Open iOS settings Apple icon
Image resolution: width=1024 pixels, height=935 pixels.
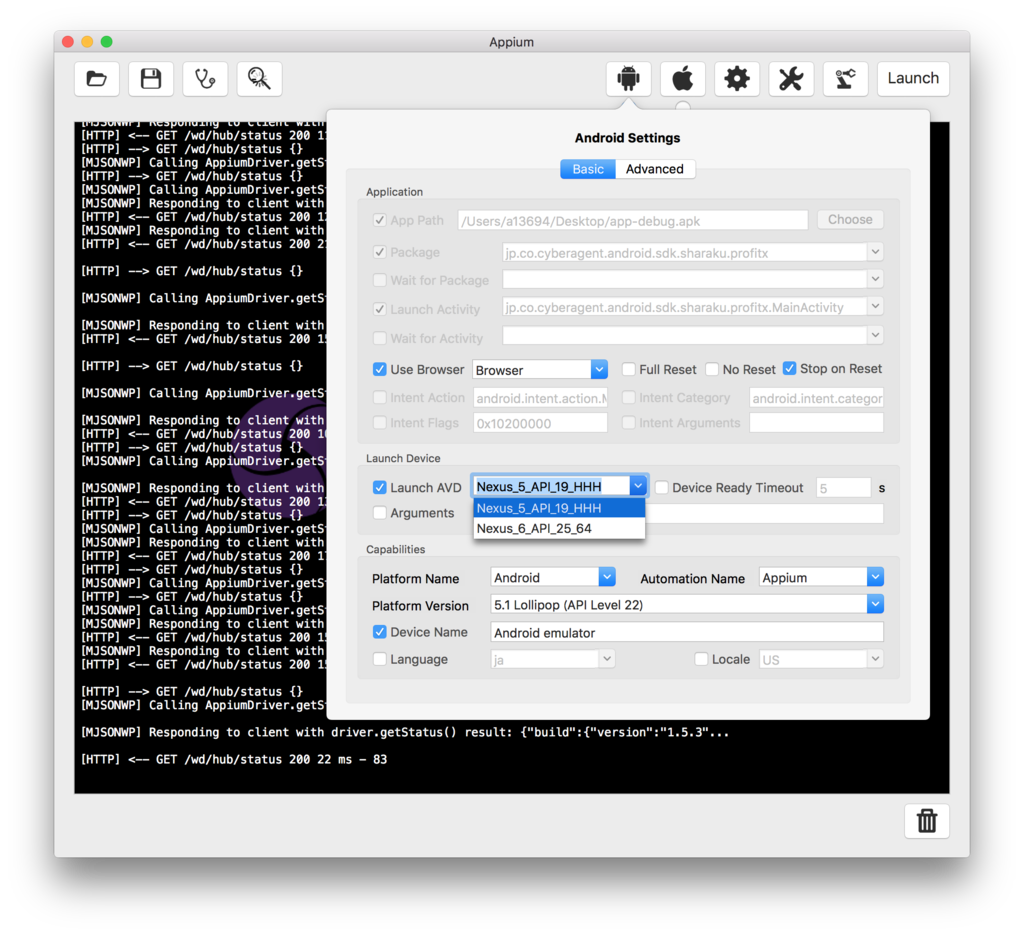[x=682, y=79]
